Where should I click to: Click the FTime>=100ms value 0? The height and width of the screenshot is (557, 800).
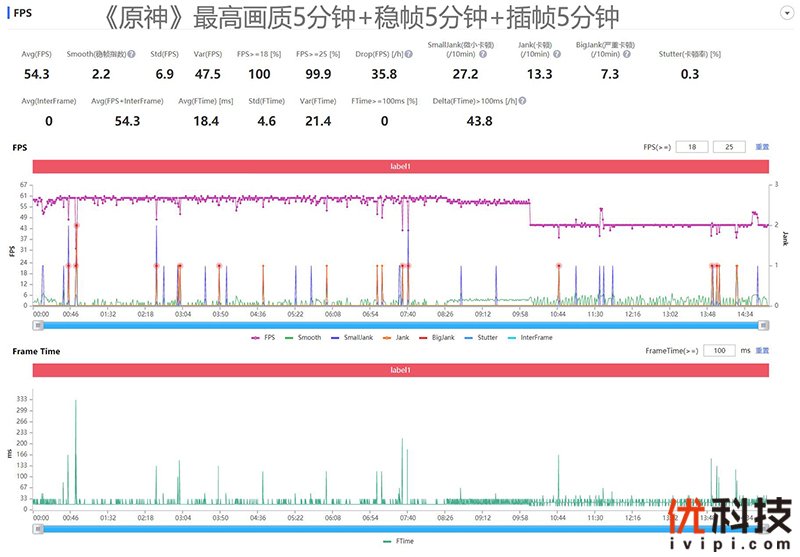pyautogui.click(x=385, y=121)
